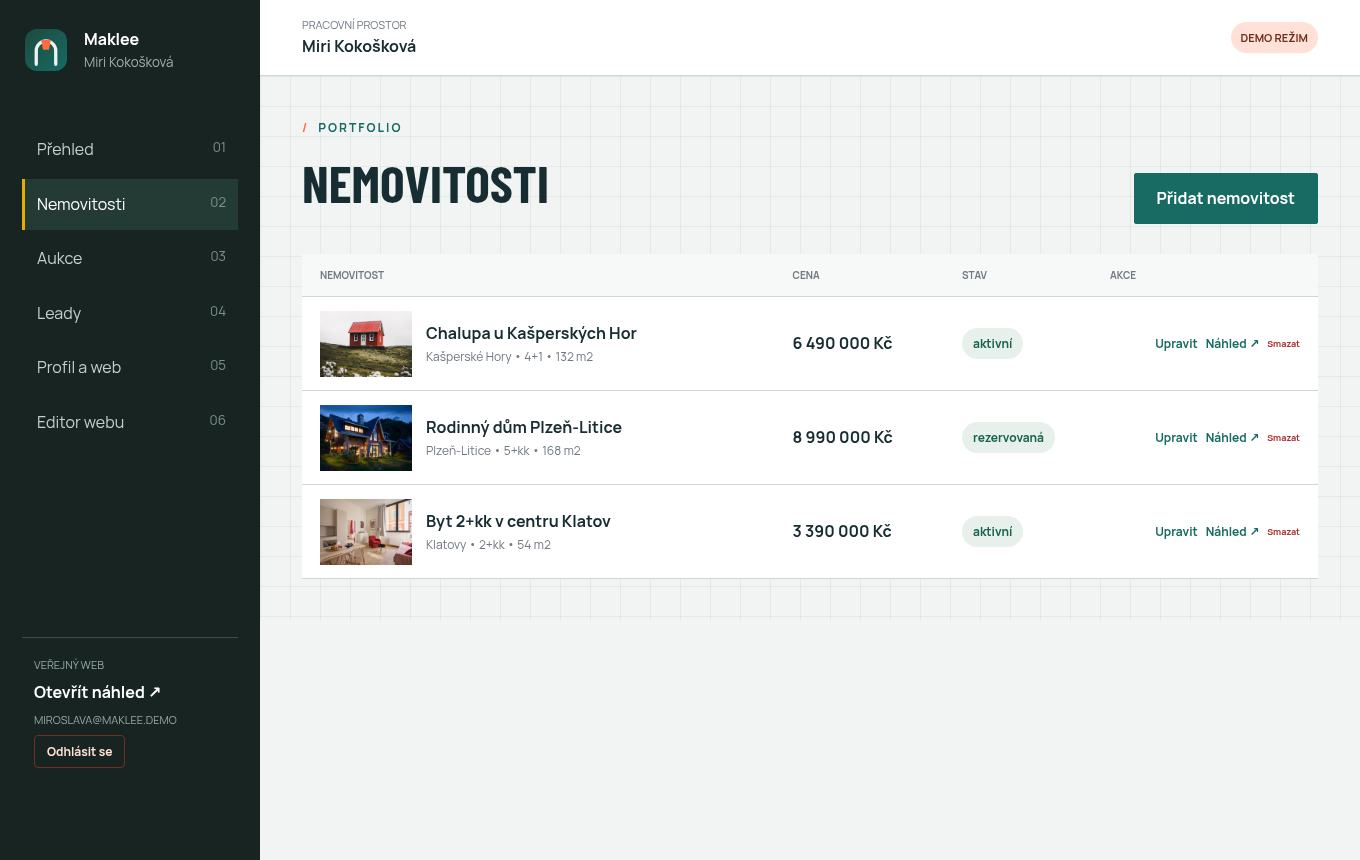Click the price 3 390 000 Kč
This screenshot has height=860, width=1360.
pos(842,531)
